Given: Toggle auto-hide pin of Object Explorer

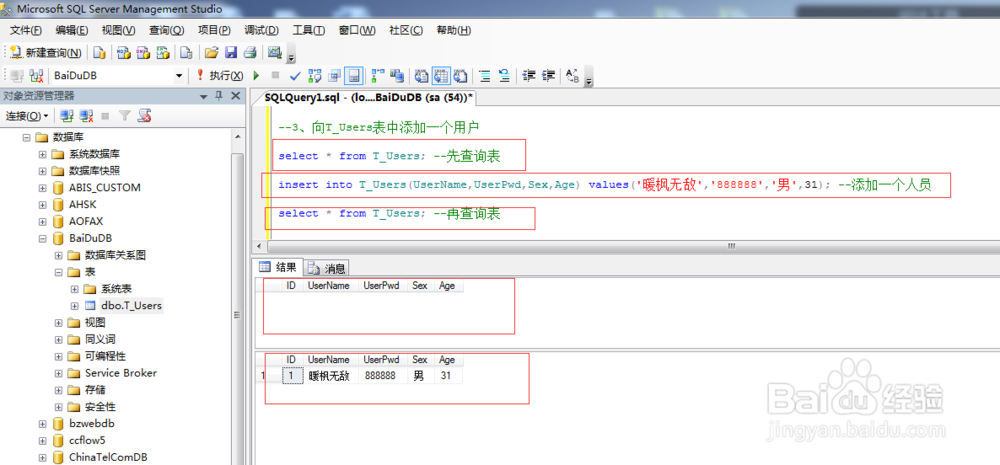Looking at the screenshot, I should pos(218,96).
